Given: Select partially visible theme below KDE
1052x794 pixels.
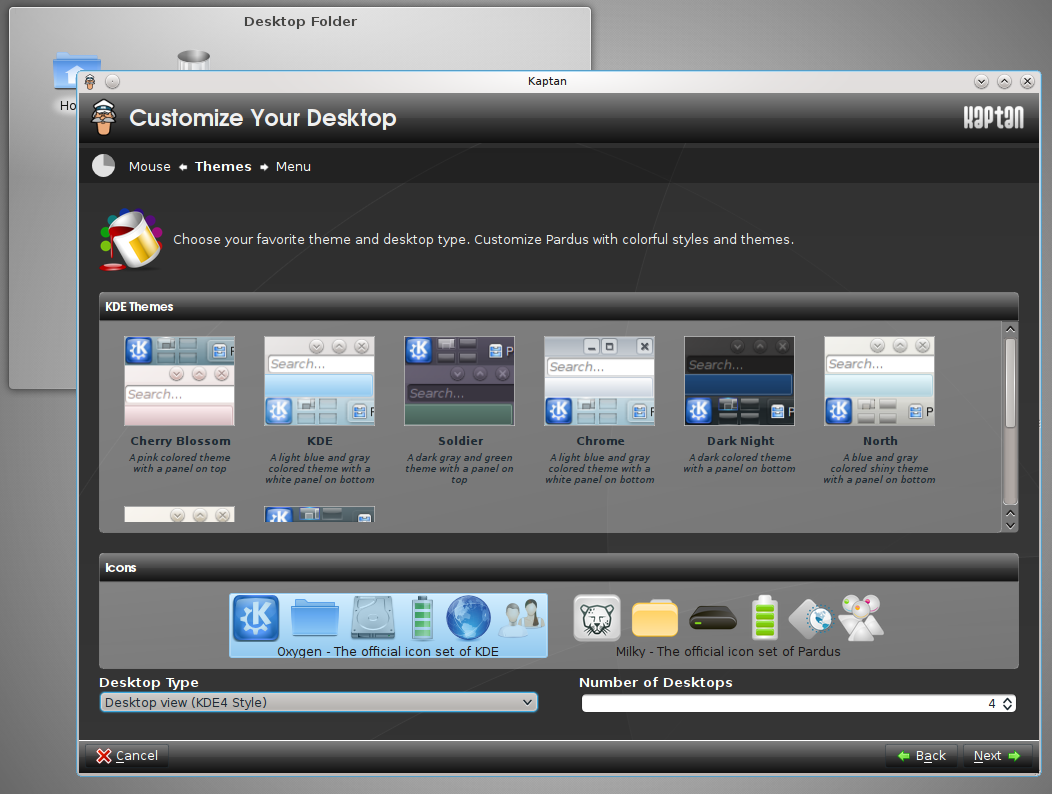Looking at the screenshot, I should tap(319, 514).
